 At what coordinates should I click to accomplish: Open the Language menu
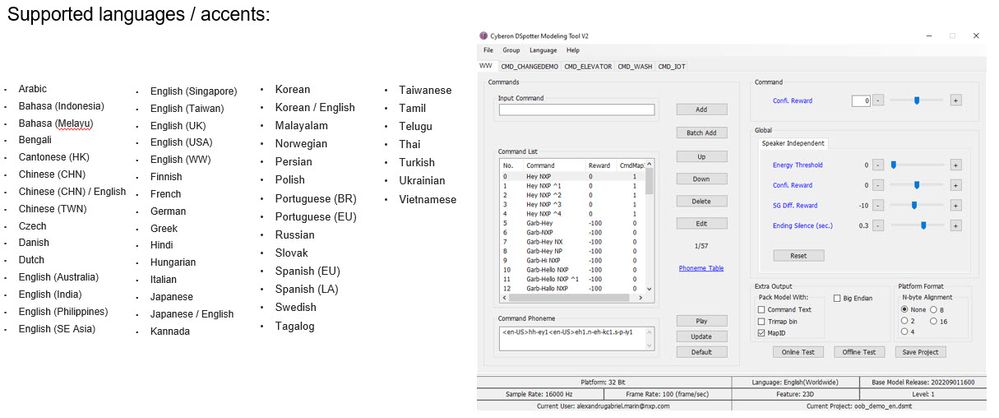click(543, 50)
